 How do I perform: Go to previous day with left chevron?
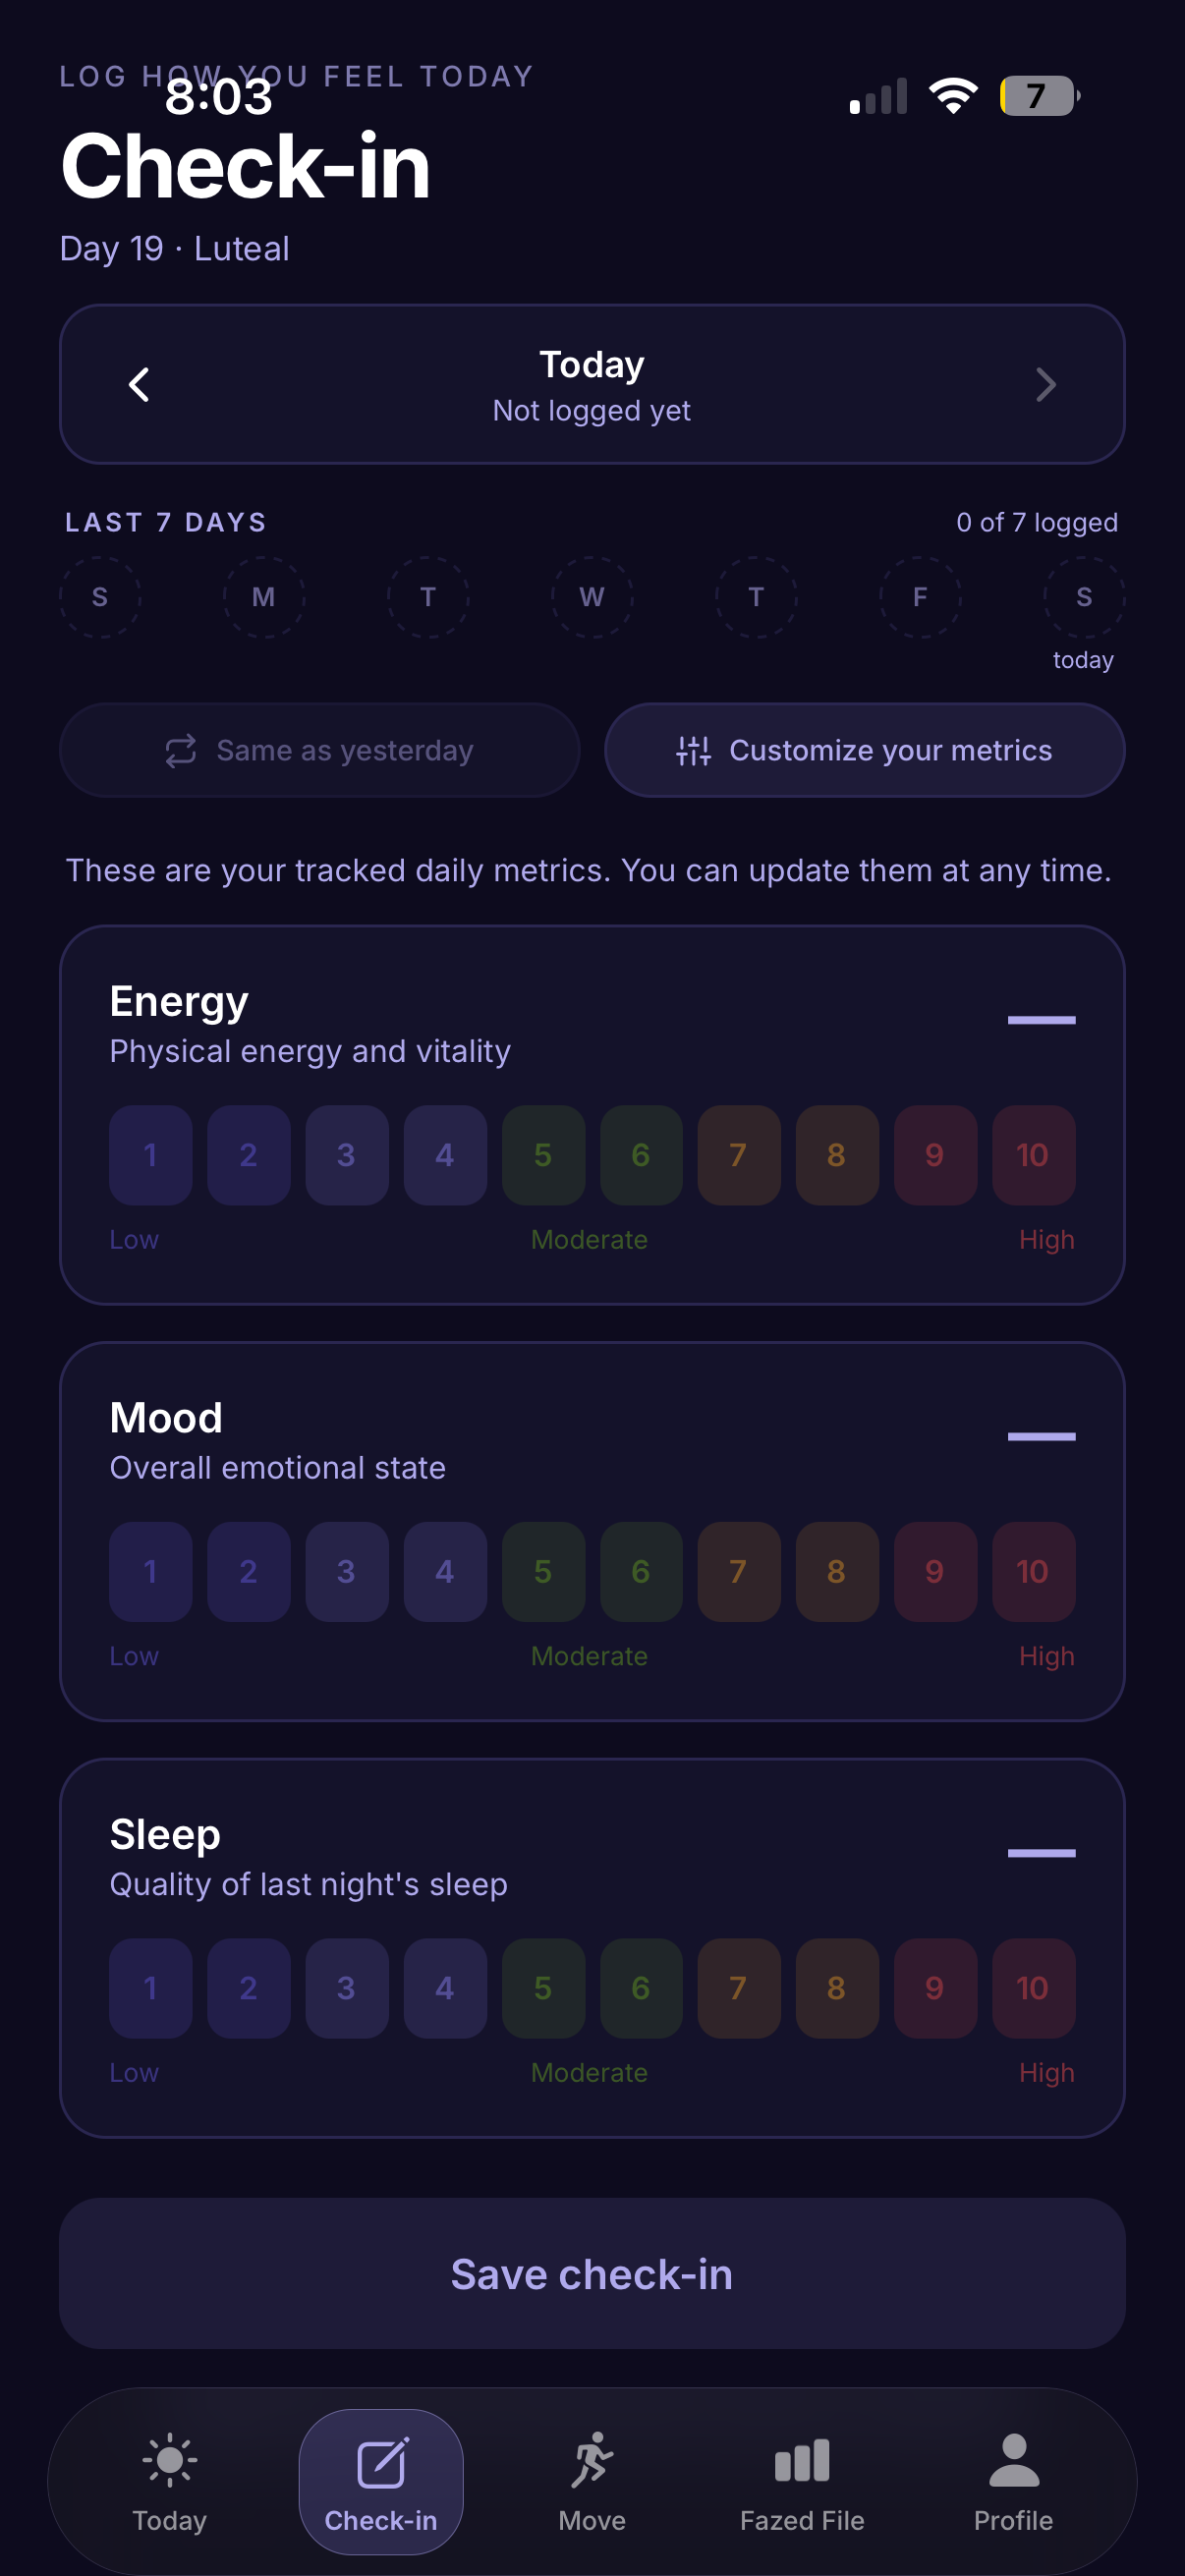[x=139, y=384]
